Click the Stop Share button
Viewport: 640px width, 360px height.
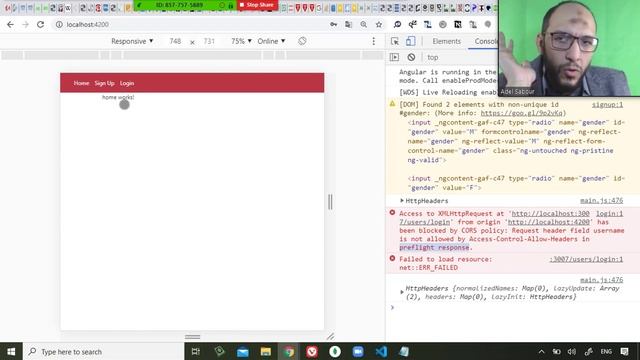(x=257, y=5)
